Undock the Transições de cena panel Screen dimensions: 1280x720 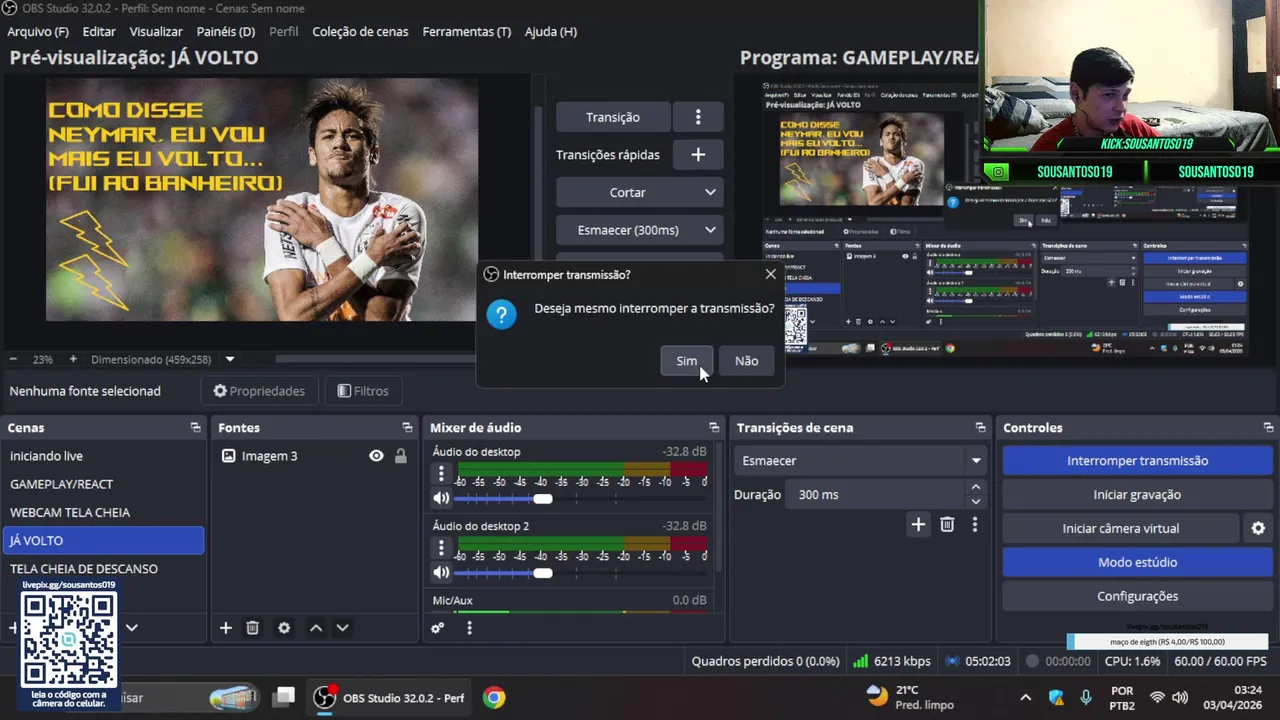click(x=980, y=427)
